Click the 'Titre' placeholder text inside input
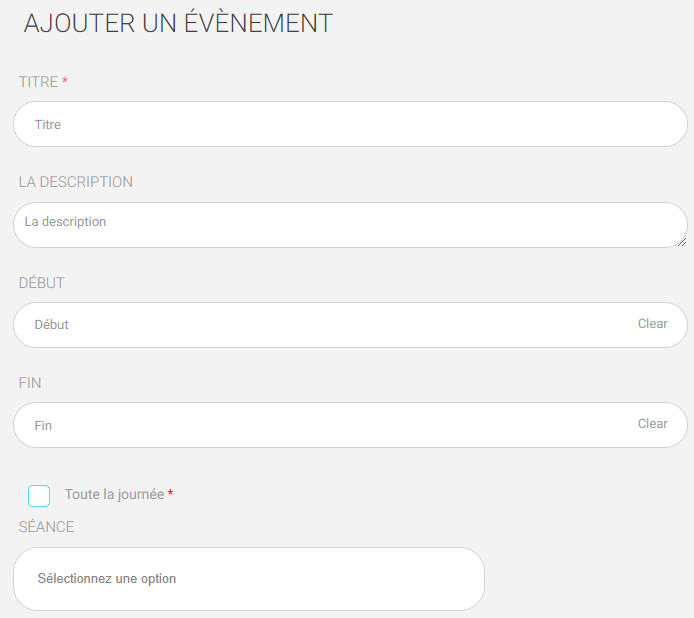This screenshot has height=618, width=694. pyautogui.click(x=48, y=125)
